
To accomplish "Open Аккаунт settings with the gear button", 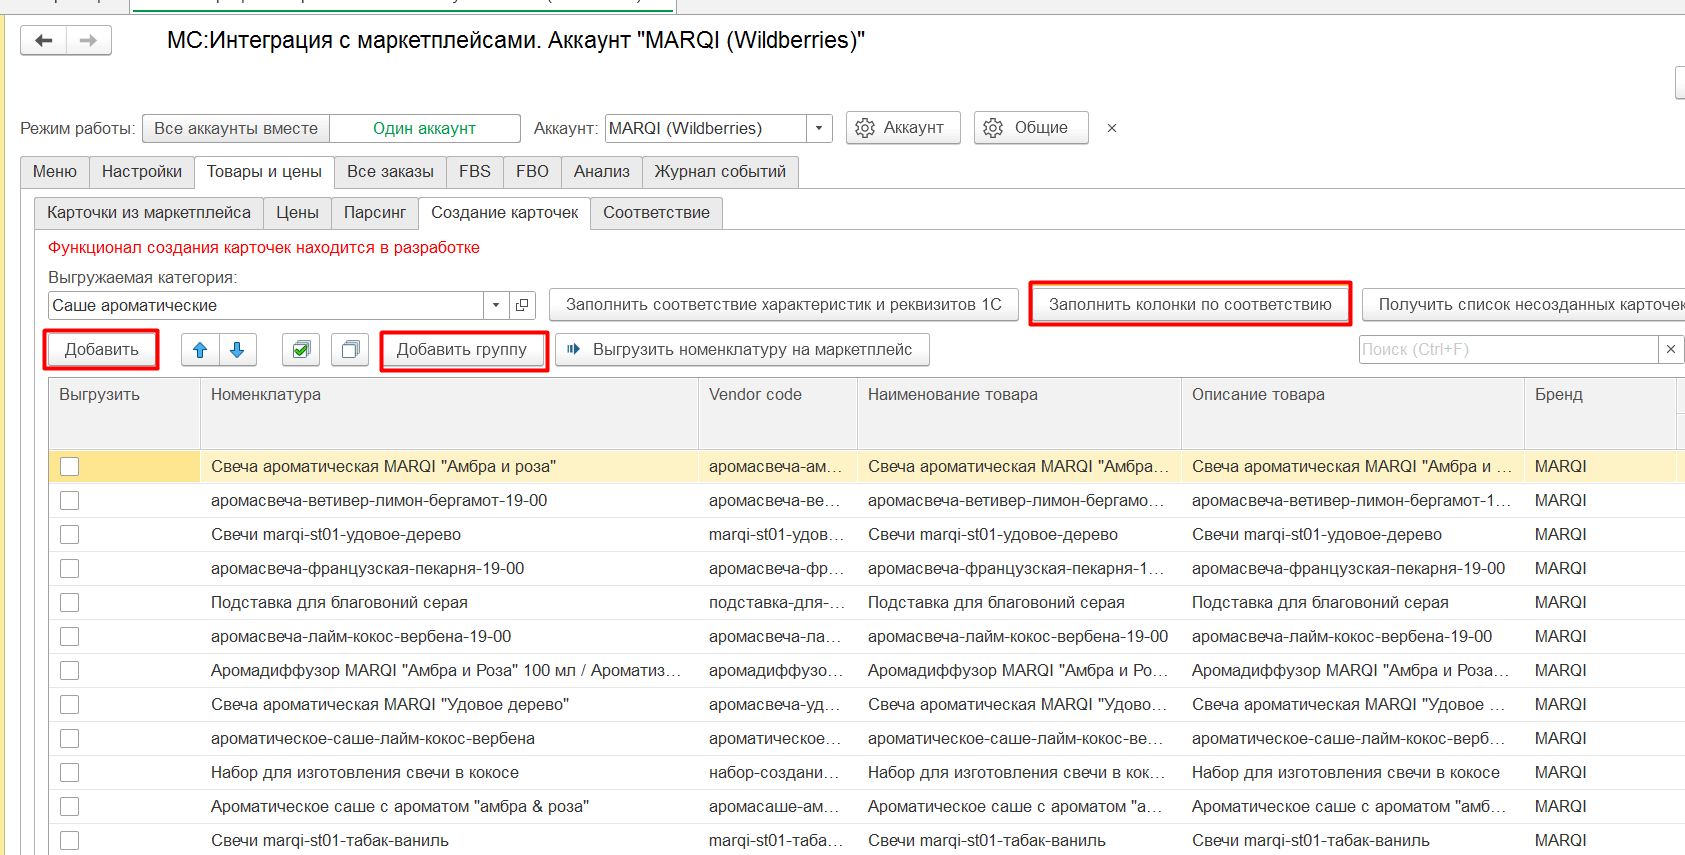I will click(x=903, y=128).
